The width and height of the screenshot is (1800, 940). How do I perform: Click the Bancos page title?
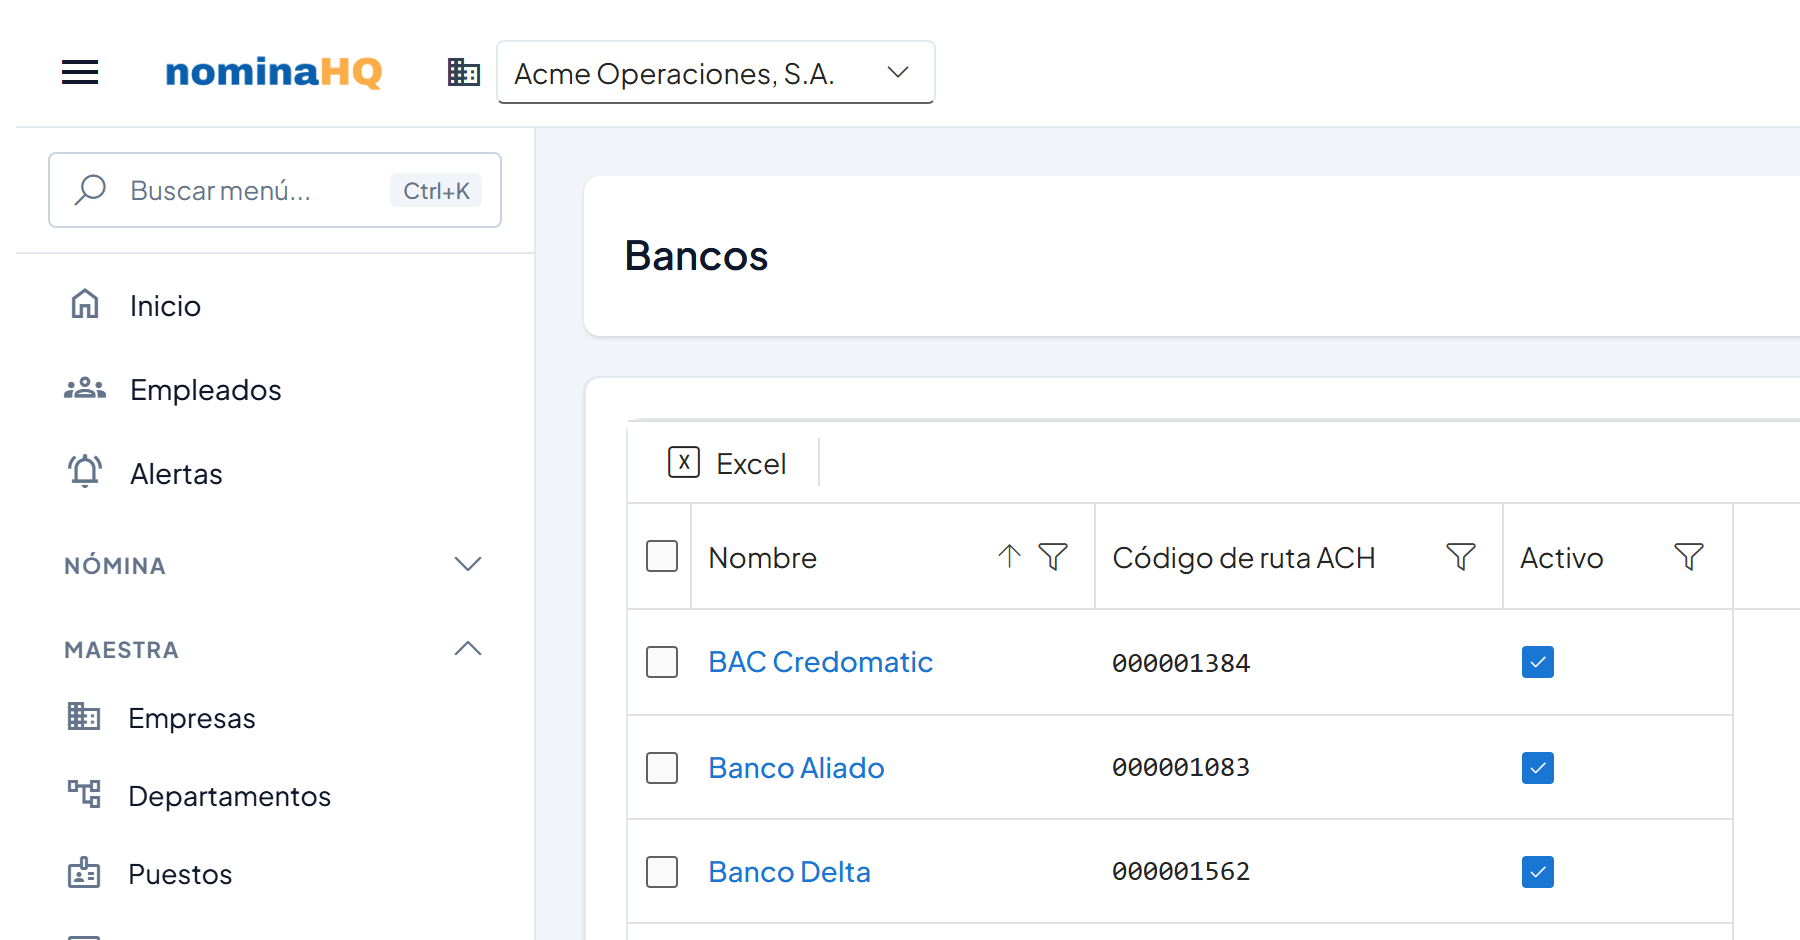pos(697,256)
